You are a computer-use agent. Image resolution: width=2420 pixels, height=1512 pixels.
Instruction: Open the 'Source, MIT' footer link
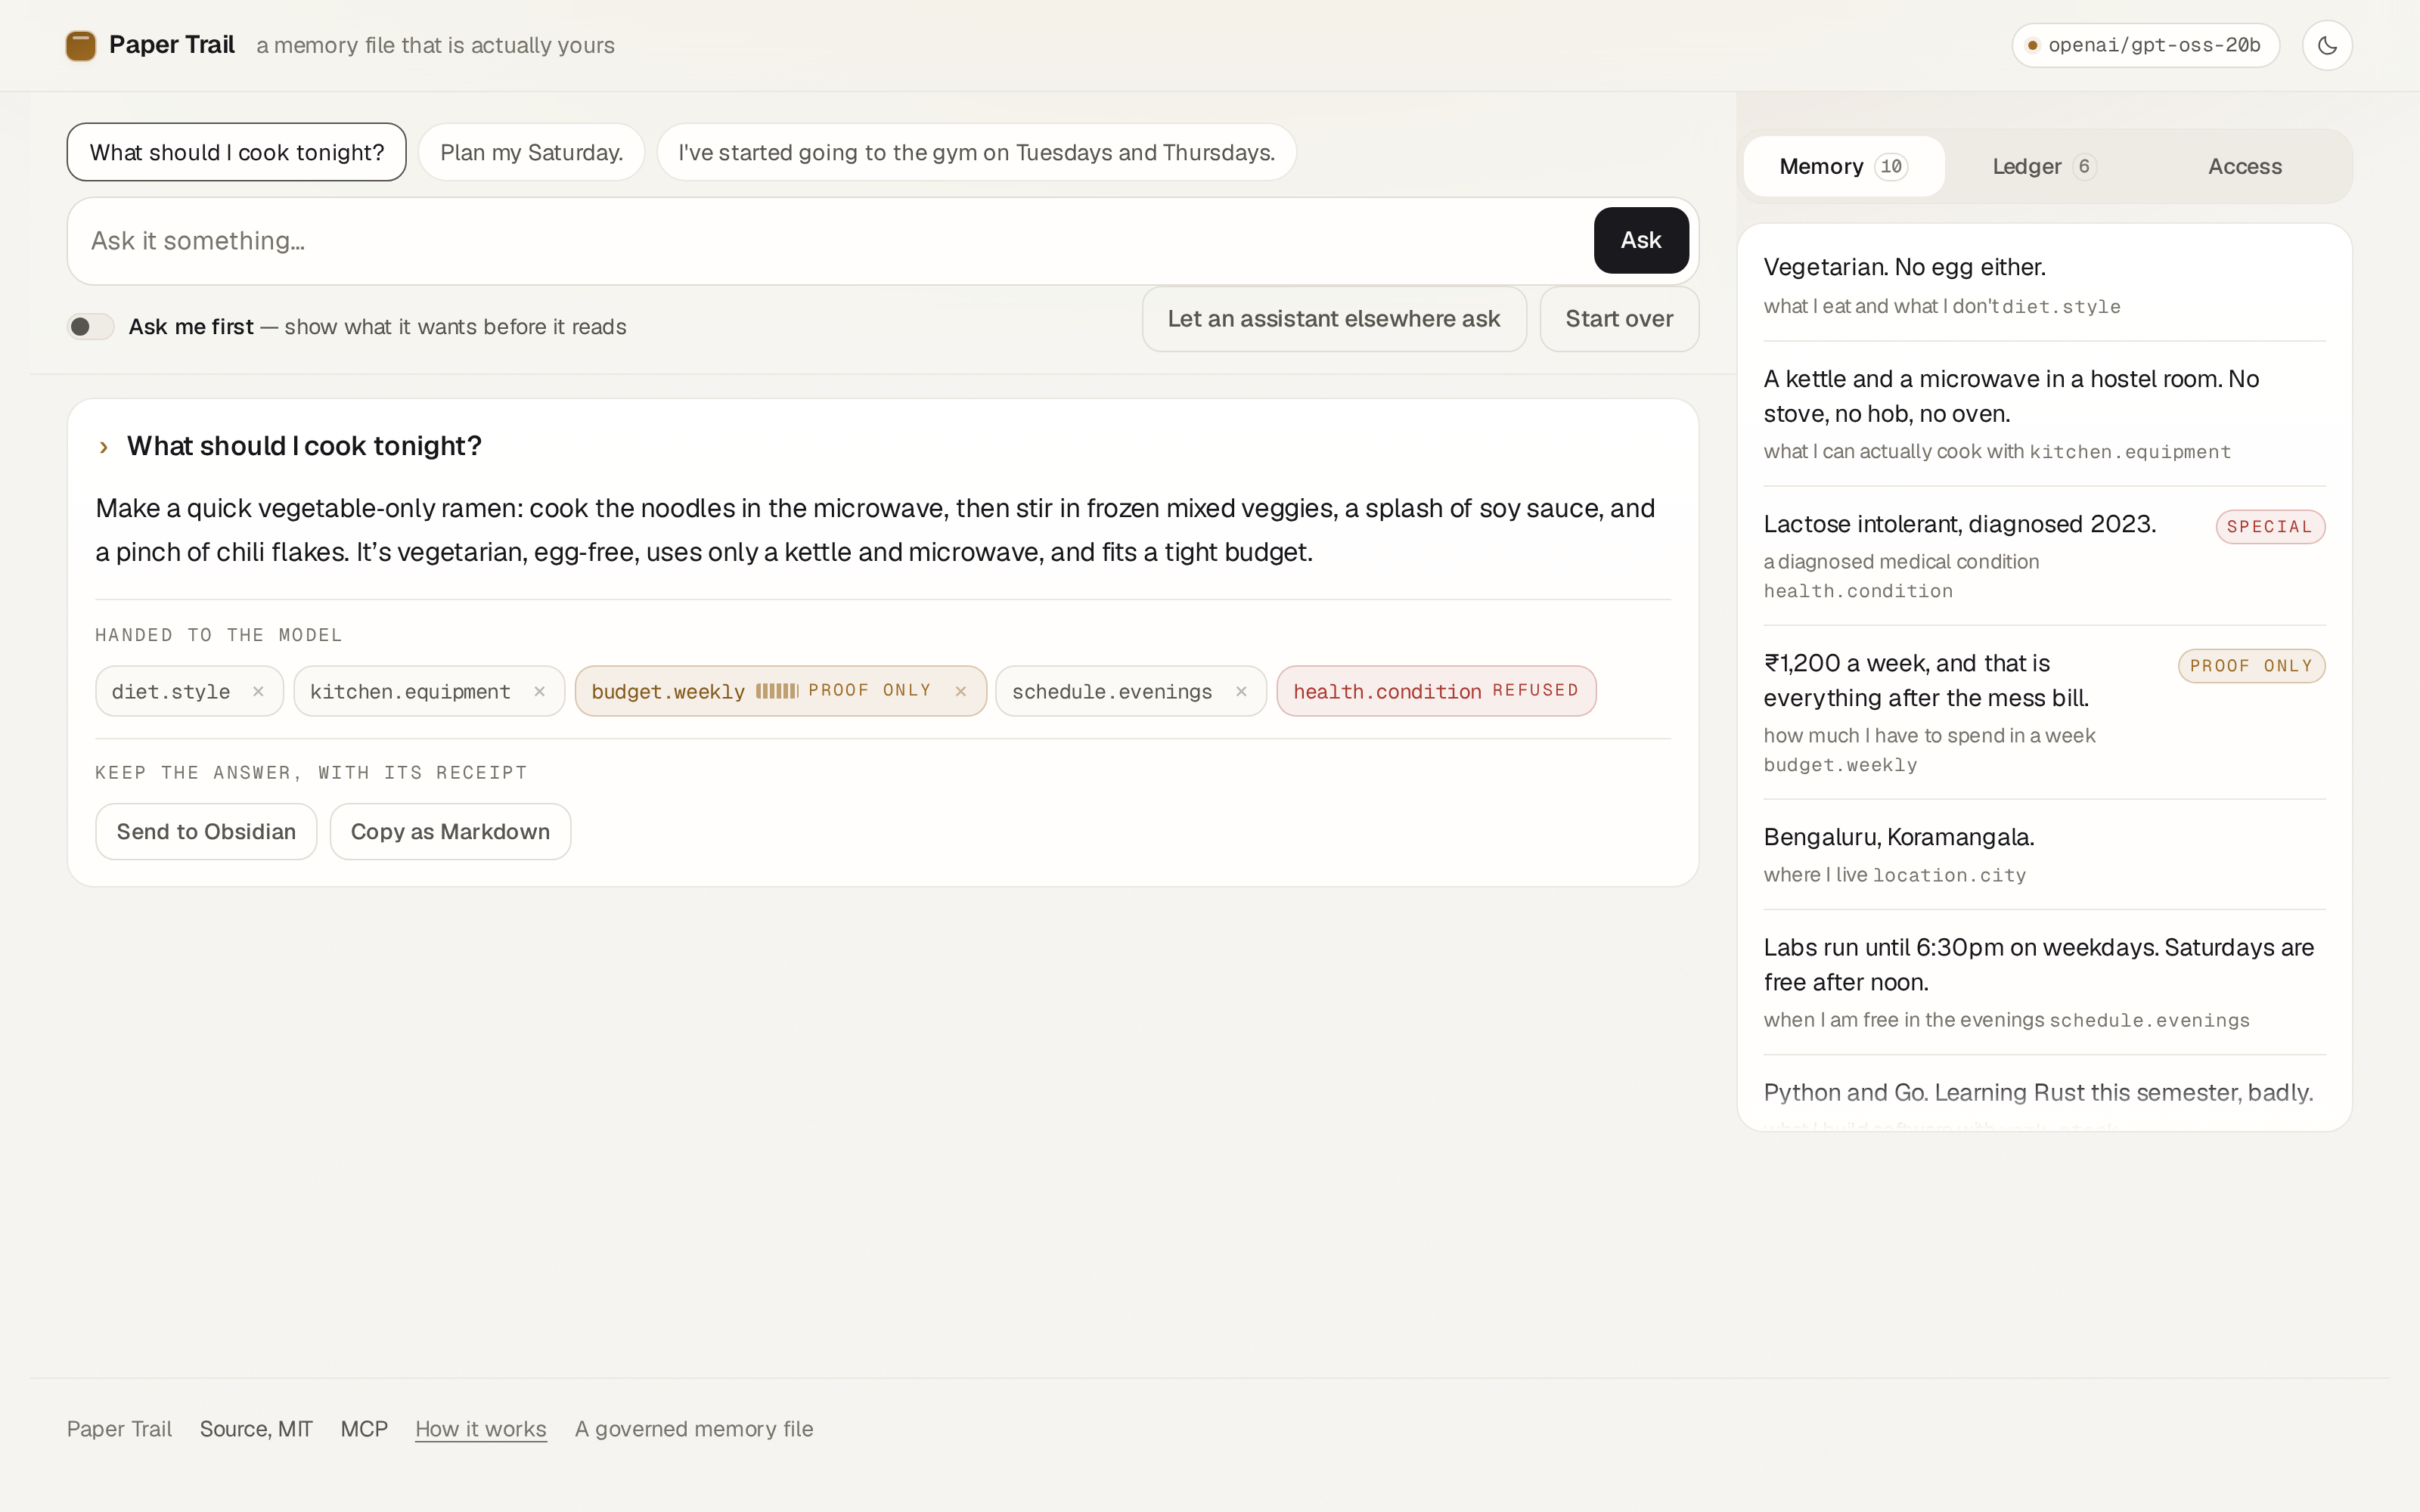256,1429
